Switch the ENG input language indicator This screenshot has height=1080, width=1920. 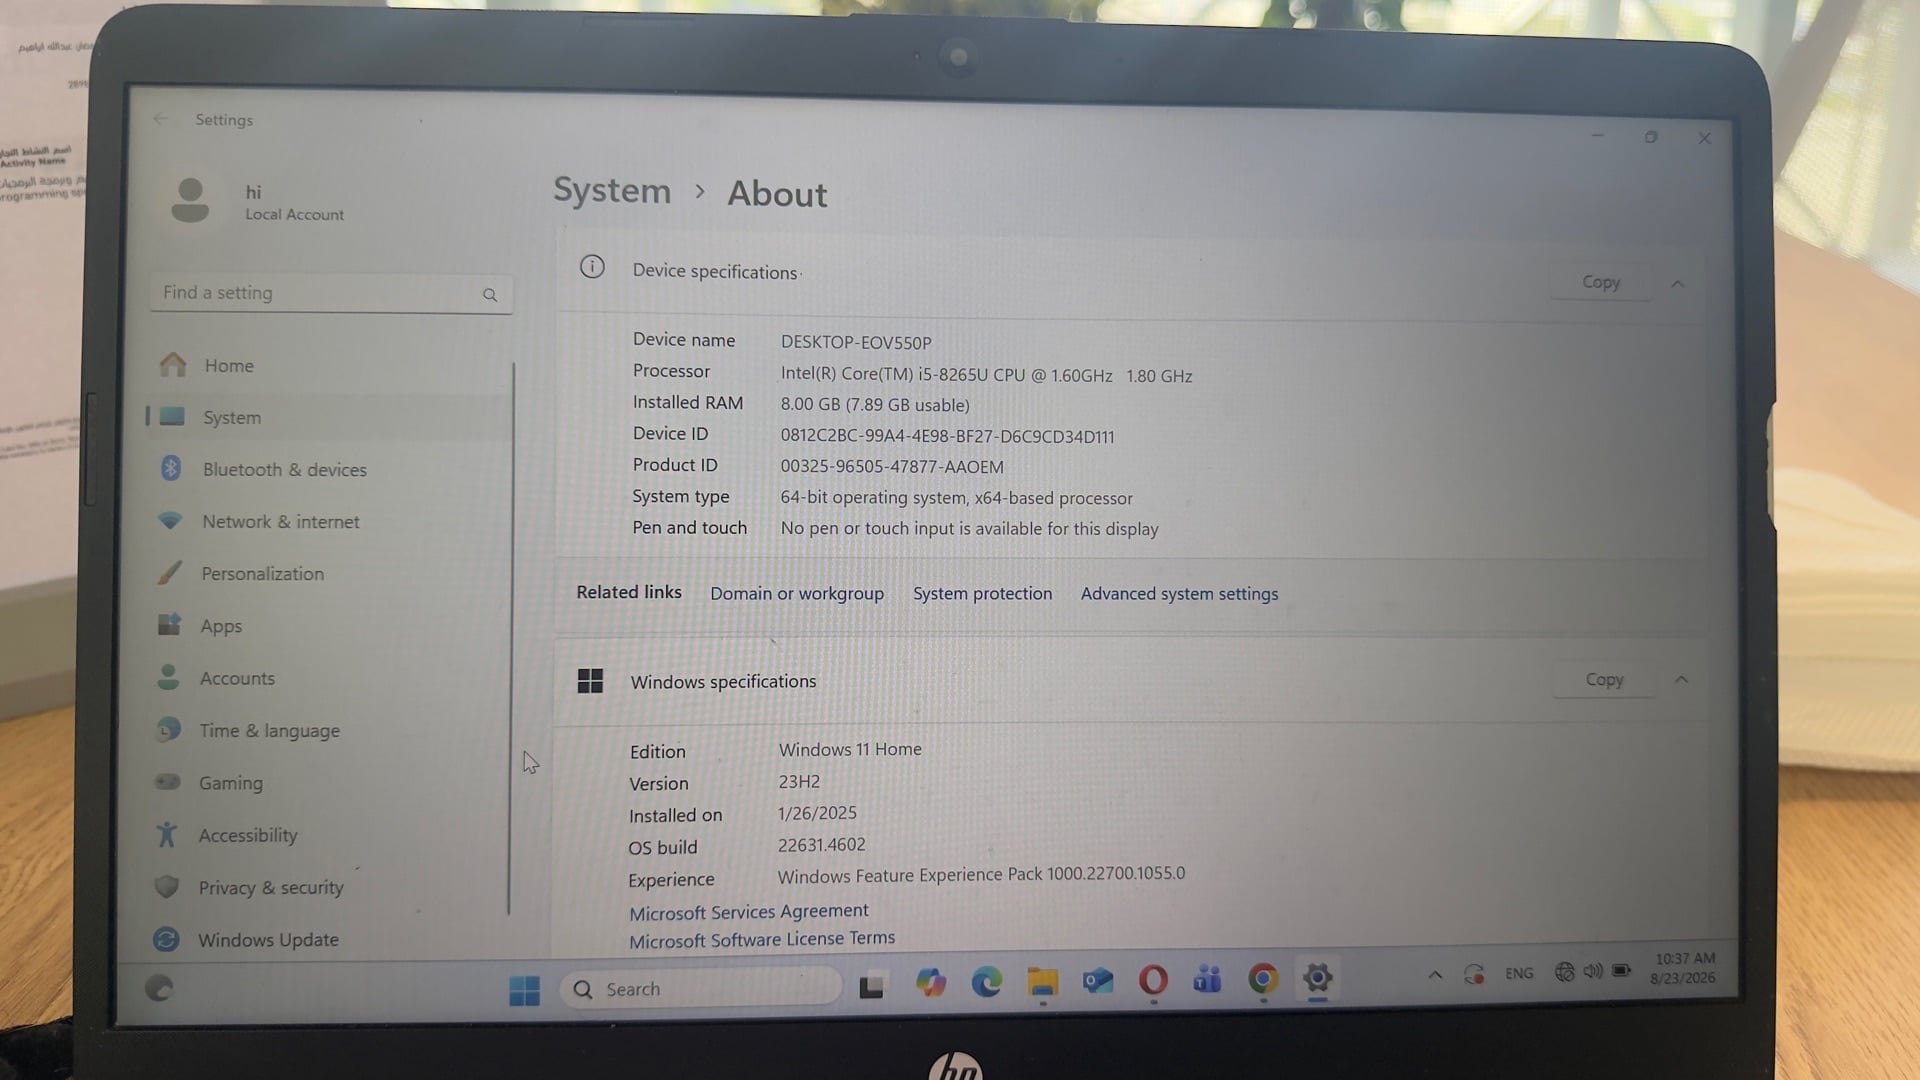coord(1519,973)
